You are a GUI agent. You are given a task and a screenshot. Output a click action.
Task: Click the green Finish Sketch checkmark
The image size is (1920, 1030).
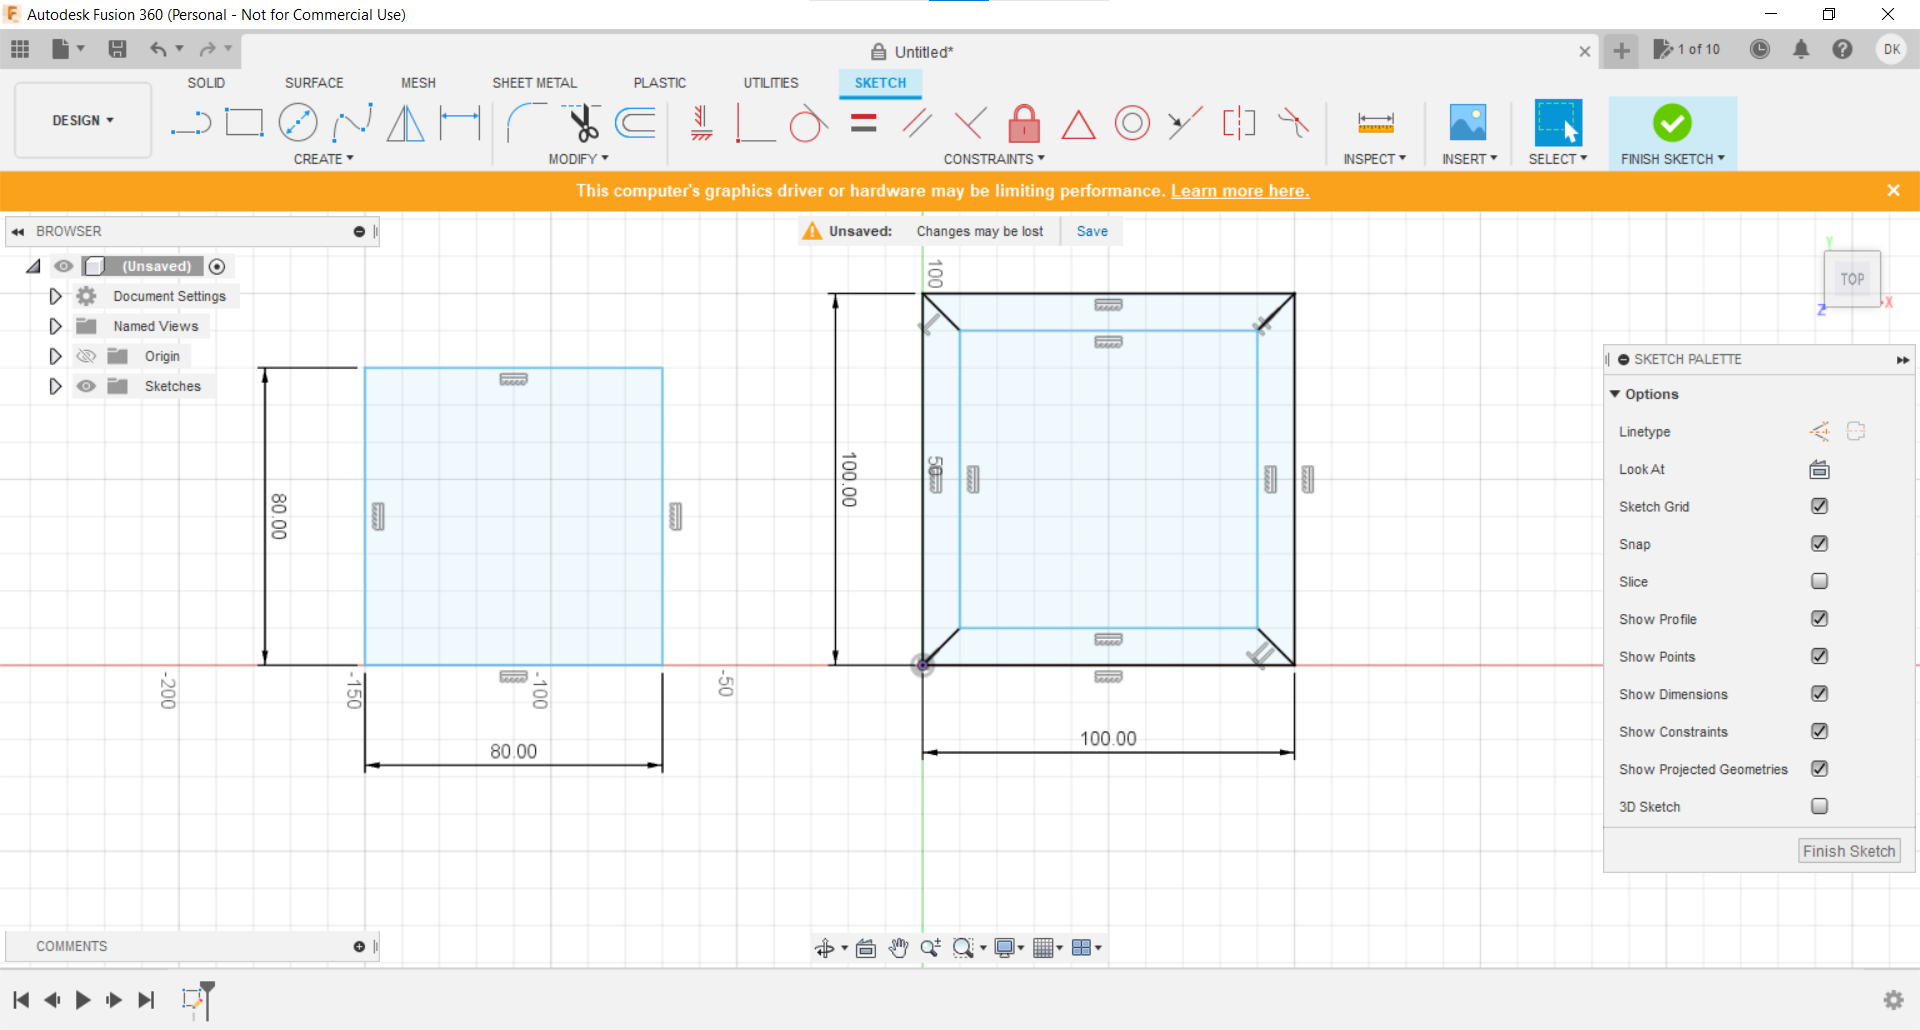click(x=1672, y=123)
